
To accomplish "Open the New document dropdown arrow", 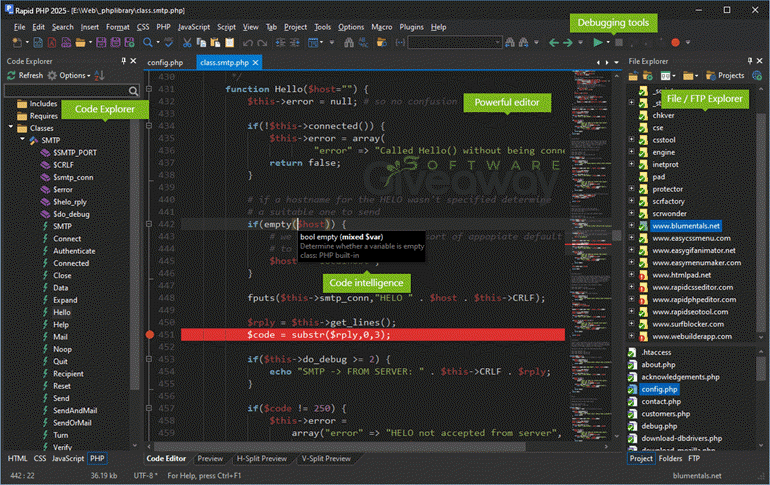I will click(x=27, y=43).
